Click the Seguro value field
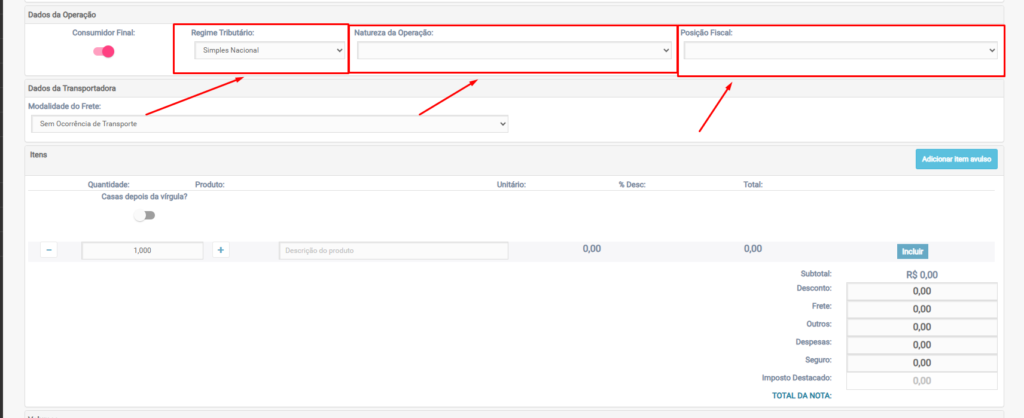This screenshot has width=1024, height=418. click(x=921, y=363)
